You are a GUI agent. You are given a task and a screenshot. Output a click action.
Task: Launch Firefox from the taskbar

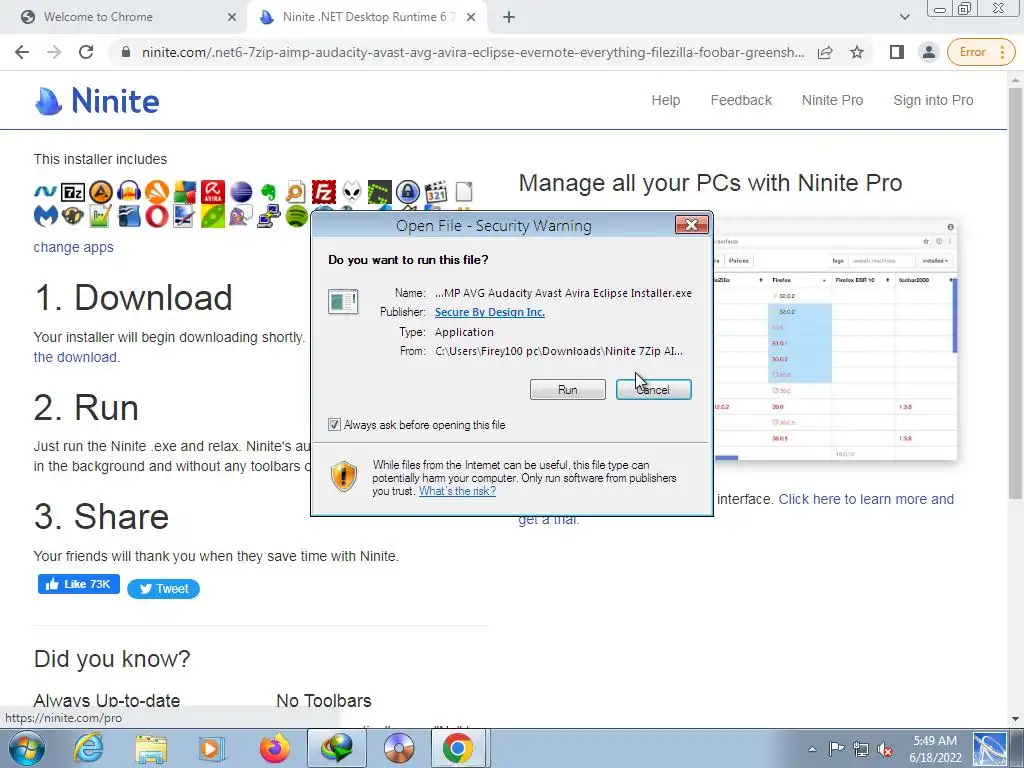click(275, 748)
